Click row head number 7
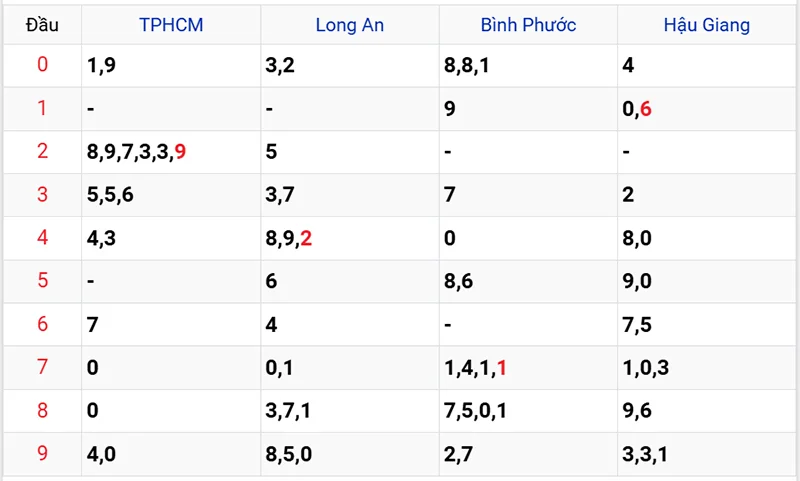Image resolution: width=800 pixels, height=481 pixels. coord(42,367)
